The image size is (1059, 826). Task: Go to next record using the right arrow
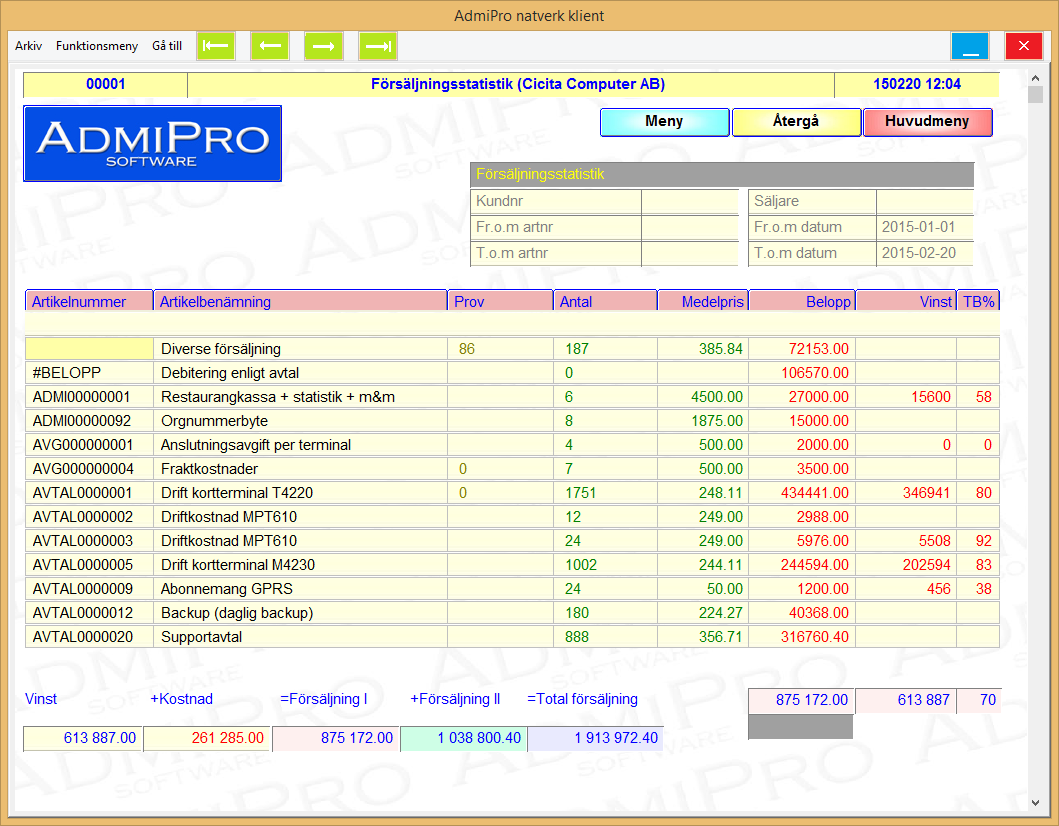pos(324,46)
